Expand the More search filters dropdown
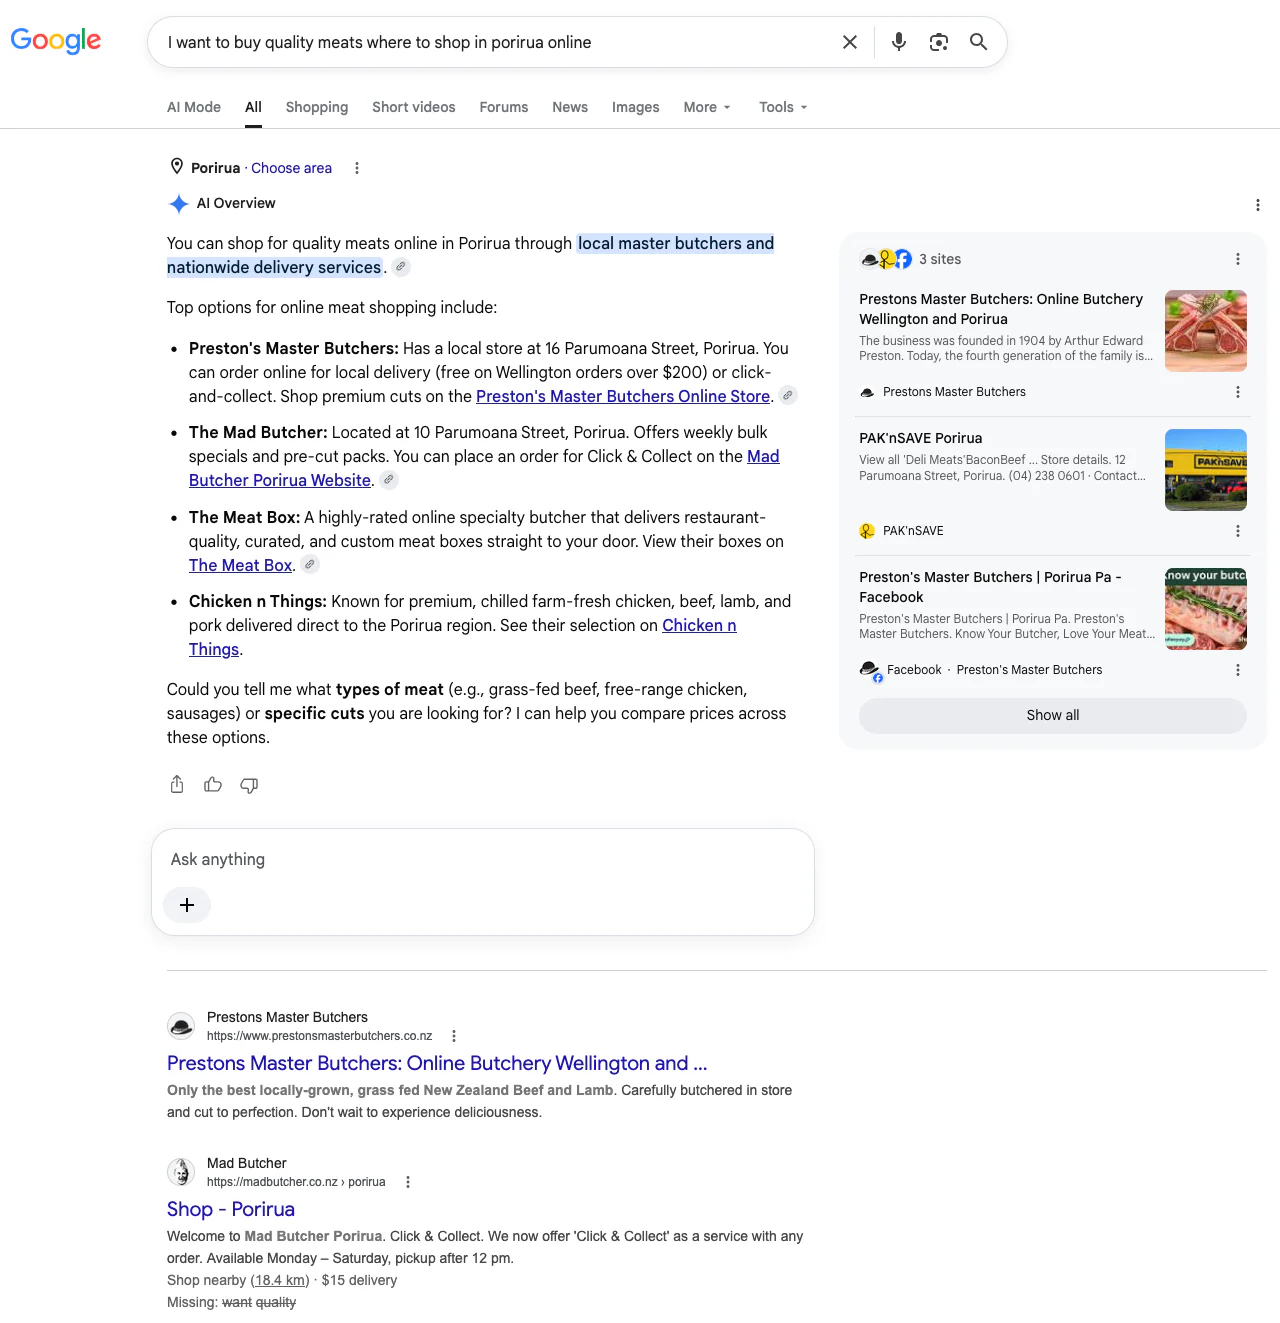This screenshot has height=1323, width=1280. (x=707, y=107)
